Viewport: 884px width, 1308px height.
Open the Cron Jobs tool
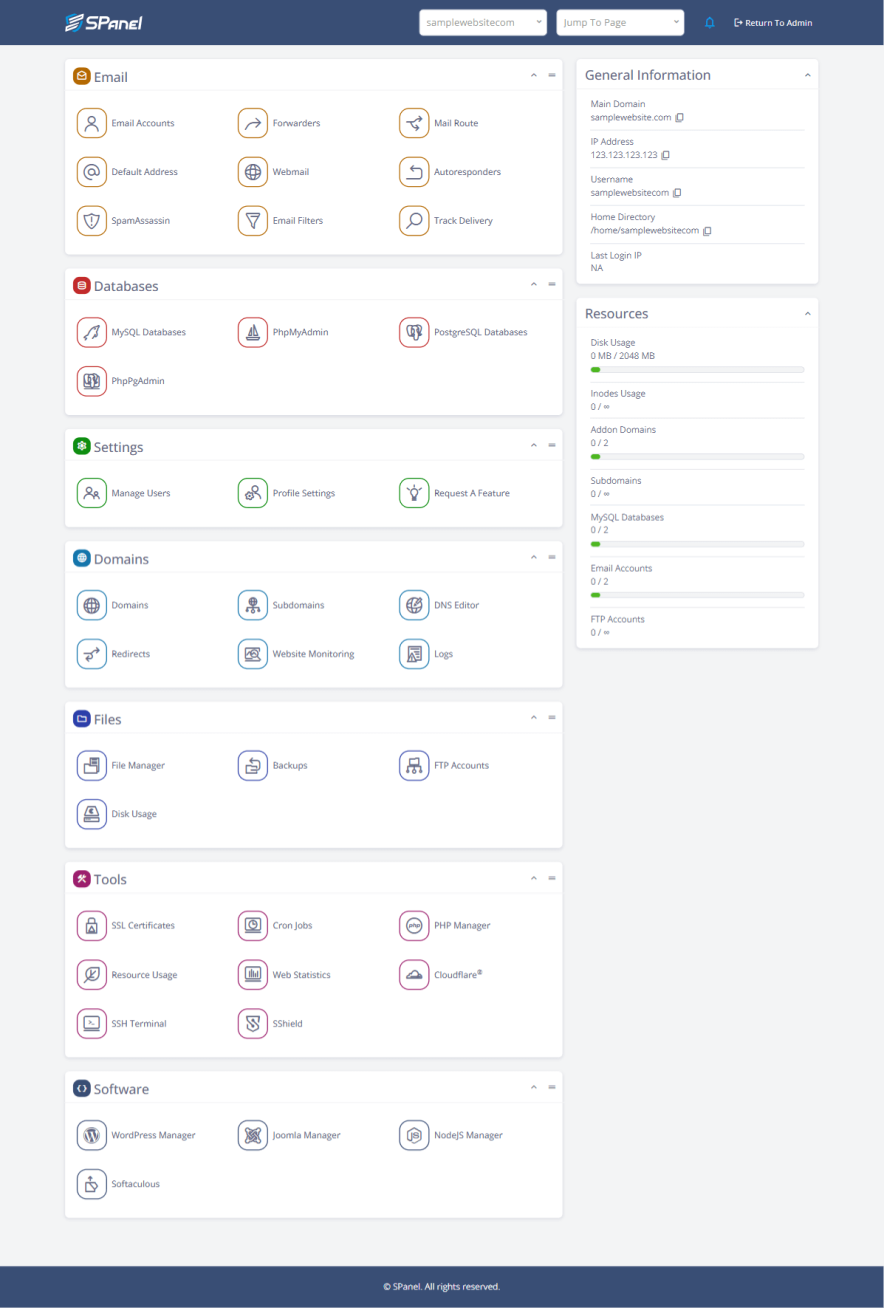point(253,925)
